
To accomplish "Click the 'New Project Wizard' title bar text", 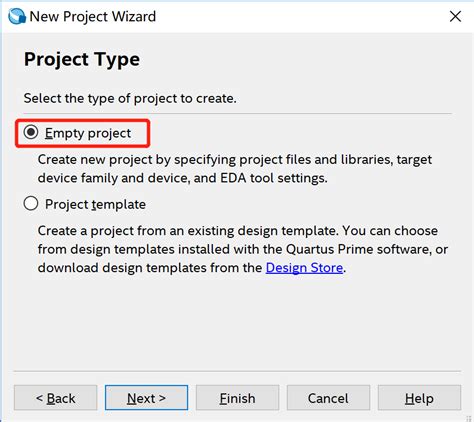I will [x=93, y=16].
